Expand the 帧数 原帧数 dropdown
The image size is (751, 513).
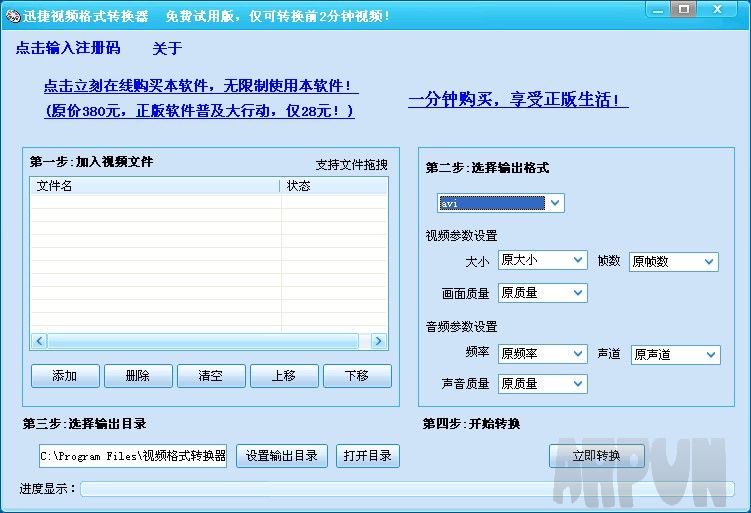(673, 262)
